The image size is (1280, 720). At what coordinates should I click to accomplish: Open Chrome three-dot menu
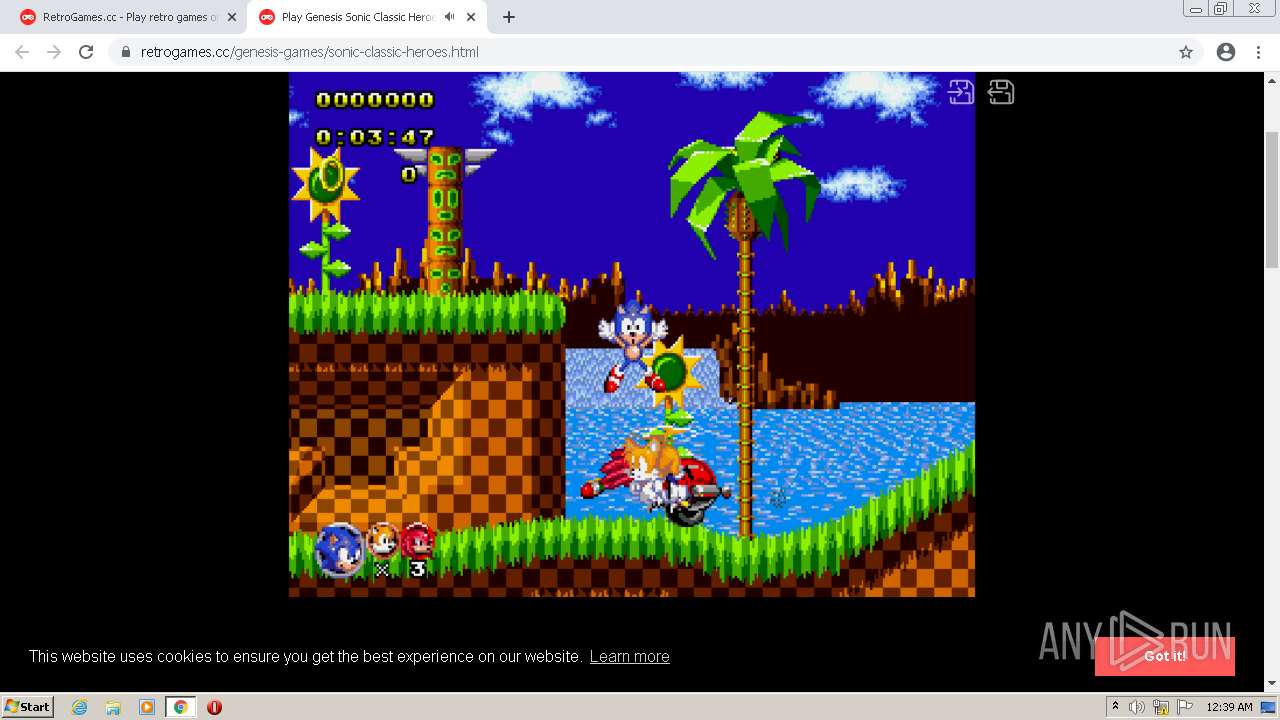point(1258,52)
